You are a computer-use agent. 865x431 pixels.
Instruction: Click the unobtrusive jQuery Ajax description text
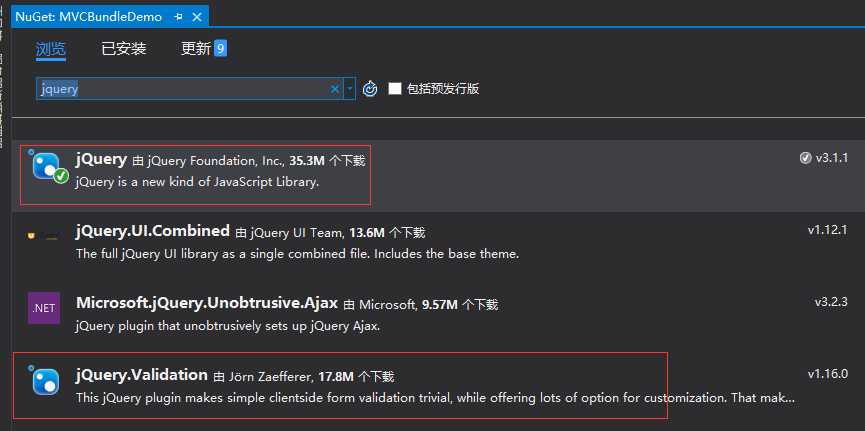[x=228, y=326]
